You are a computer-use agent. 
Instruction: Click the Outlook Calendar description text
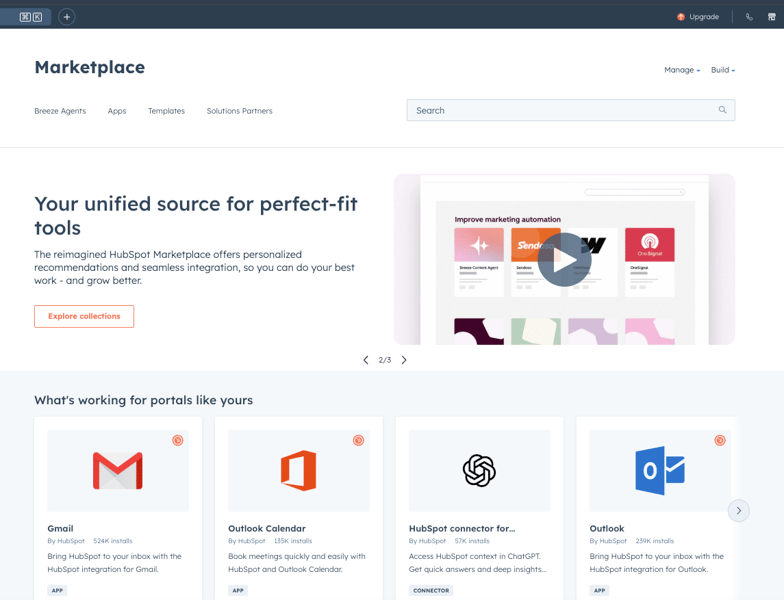297,562
